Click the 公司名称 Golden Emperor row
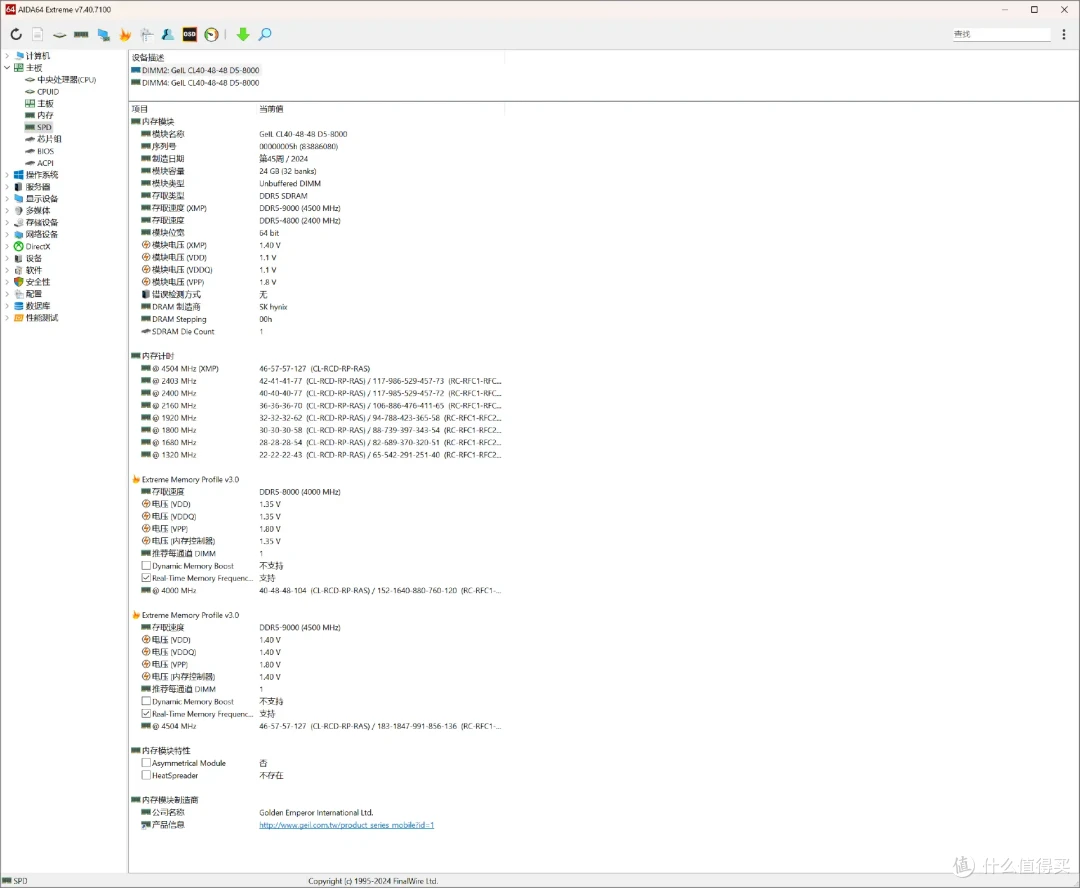1080x888 pixels. 317,812
